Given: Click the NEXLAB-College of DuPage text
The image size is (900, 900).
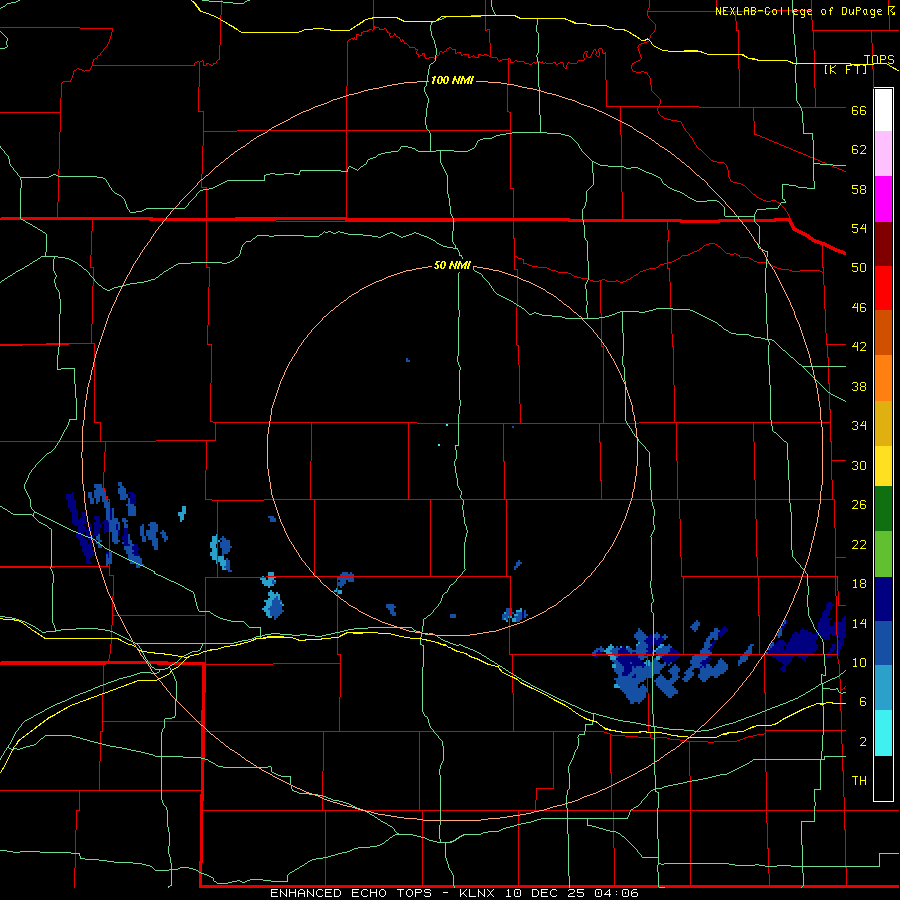Looking at the screenshot, I should 798,11.
